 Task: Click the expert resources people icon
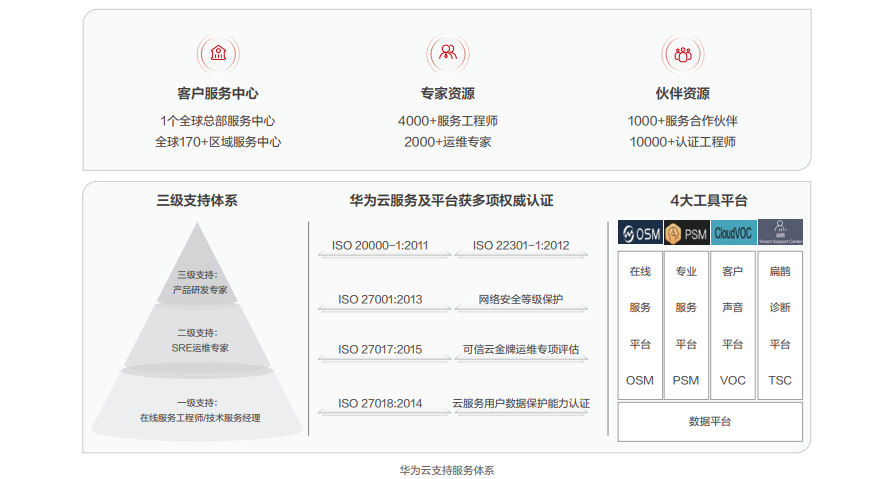click(x=448, y=54)
